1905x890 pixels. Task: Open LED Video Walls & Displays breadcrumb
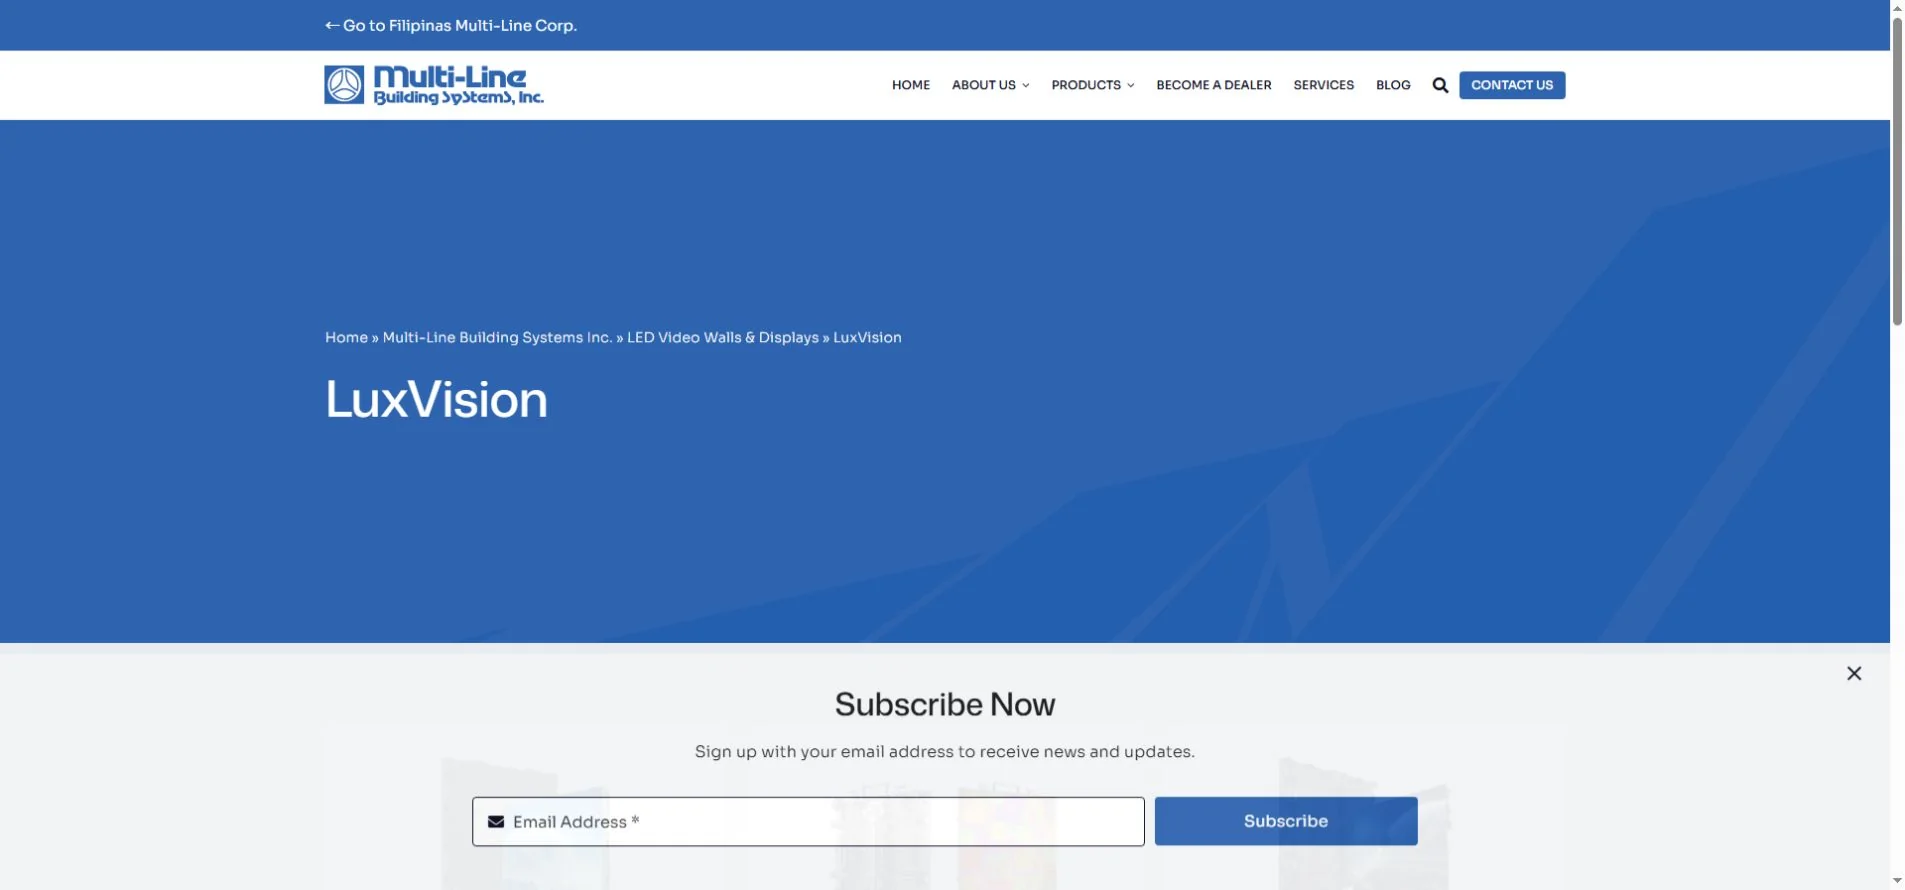[x=723, y=337]
